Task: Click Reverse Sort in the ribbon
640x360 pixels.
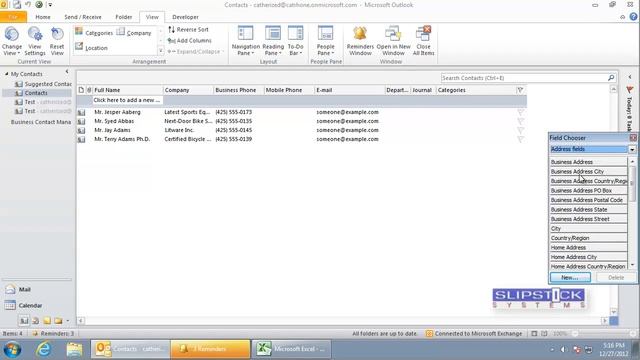Action: (188, 29)
